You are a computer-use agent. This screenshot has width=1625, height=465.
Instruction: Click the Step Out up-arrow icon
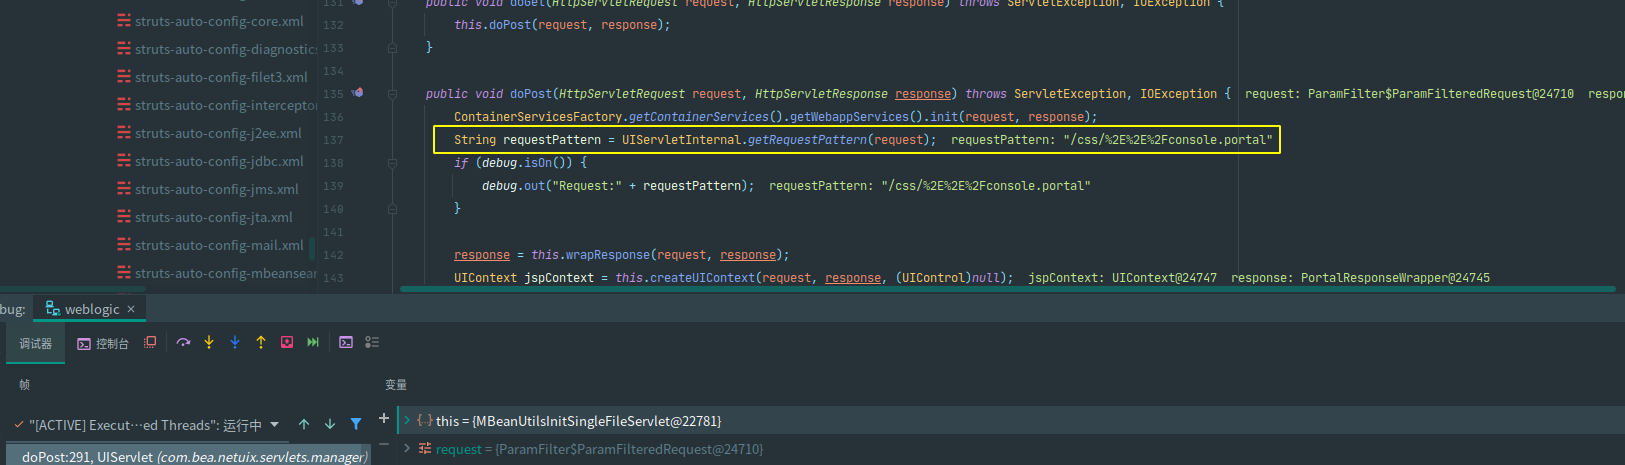[261, 342]
